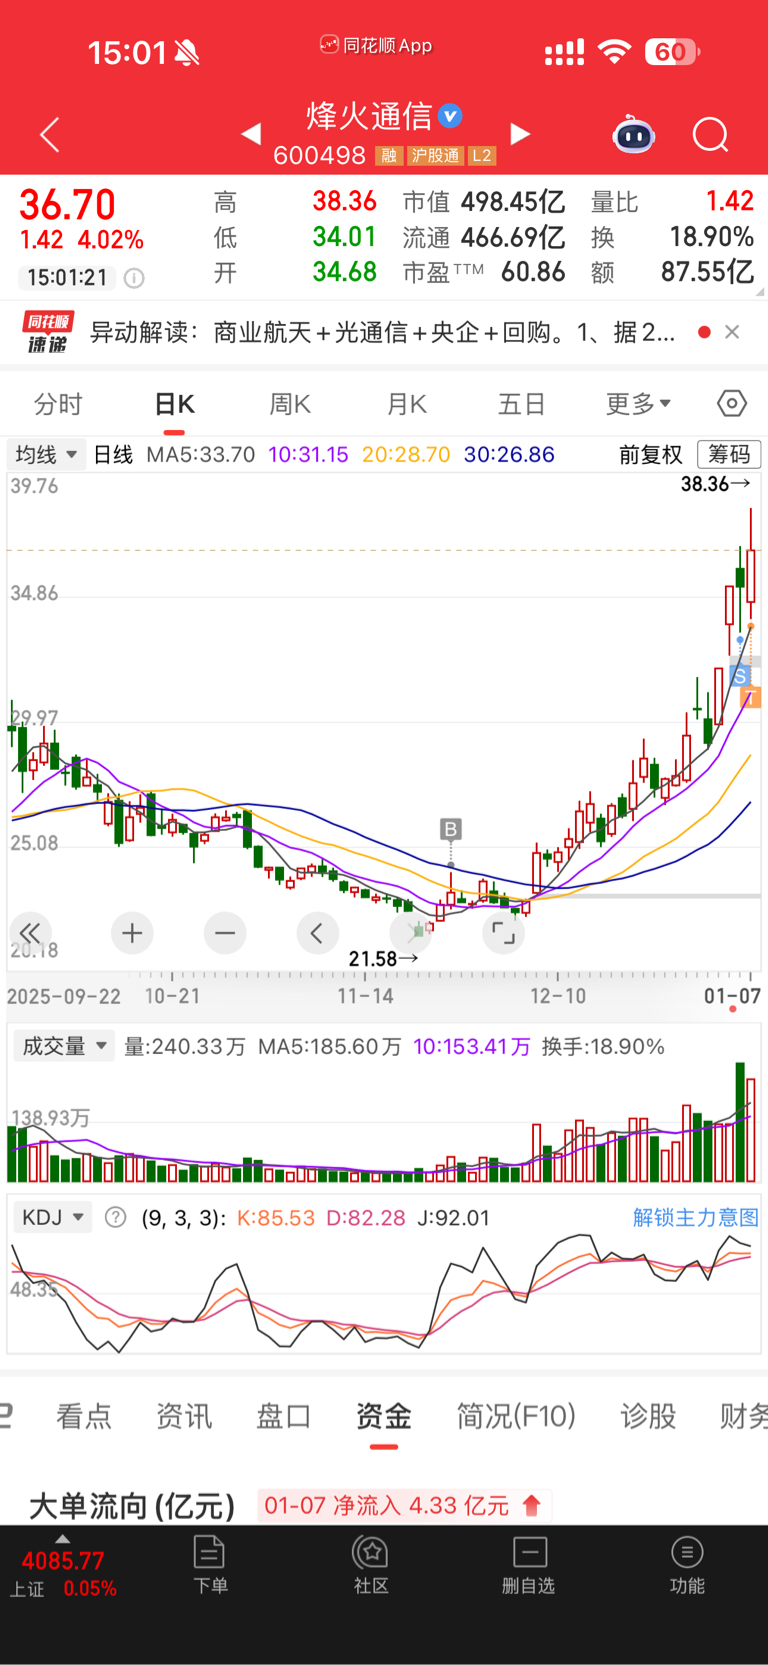Tap 异动解读 news text
The height and width of the screenshot is (1665, 768).
point(382,332)
